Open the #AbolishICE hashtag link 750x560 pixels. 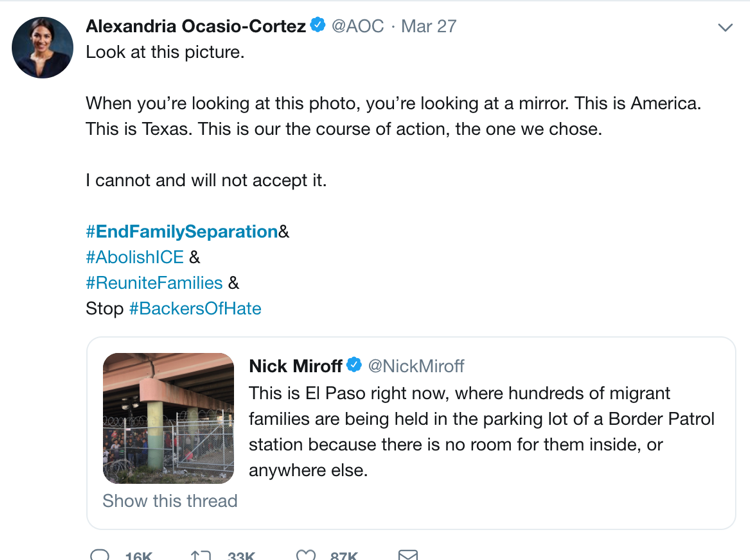(135, 257)
